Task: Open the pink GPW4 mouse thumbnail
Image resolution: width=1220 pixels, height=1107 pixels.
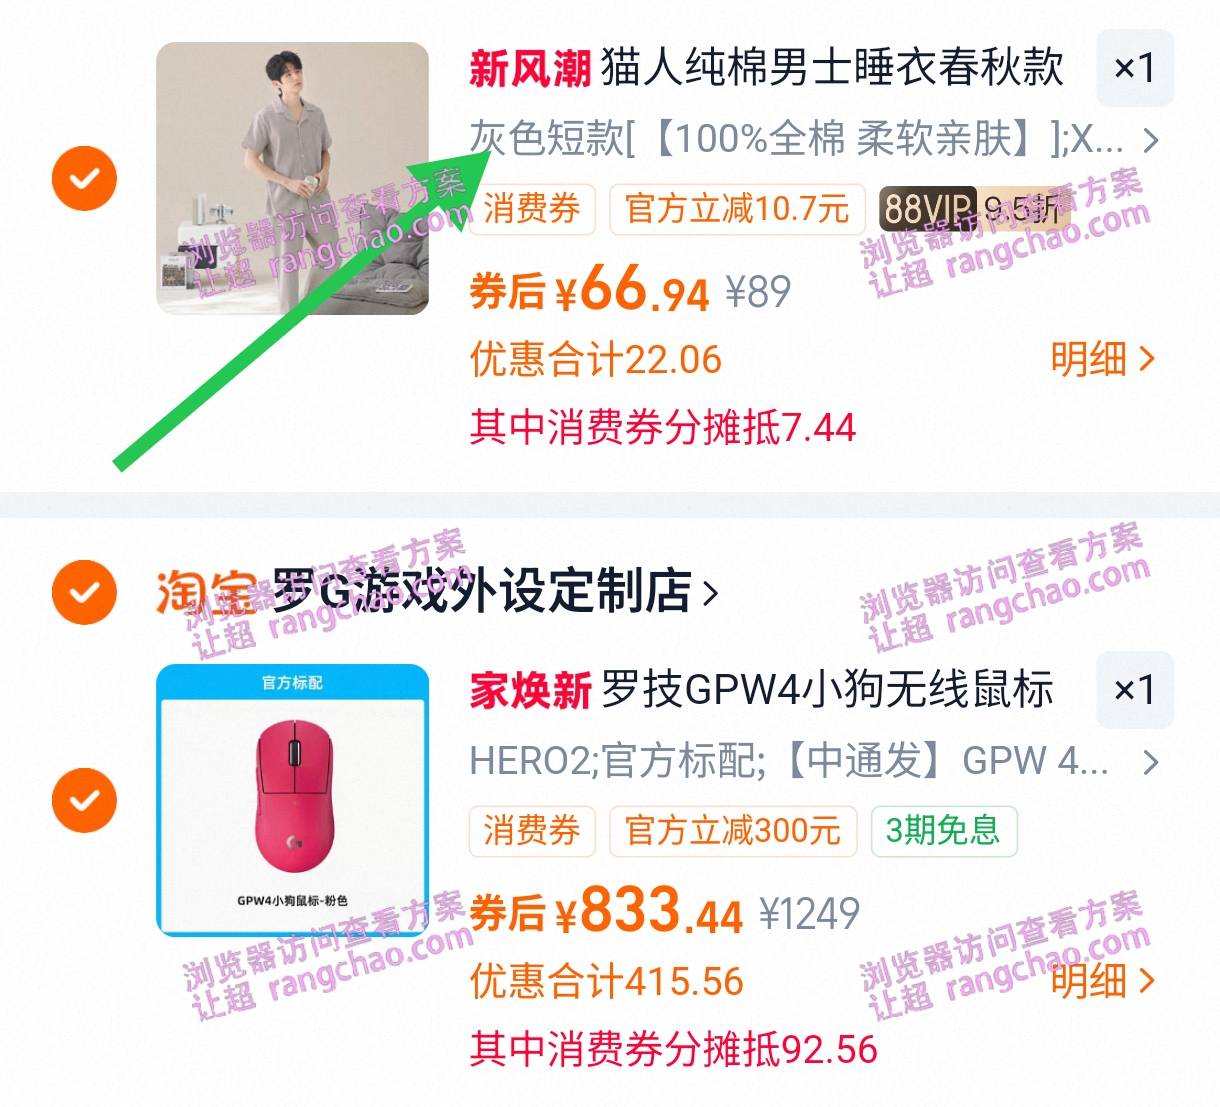Action: [x=292, y=800]
